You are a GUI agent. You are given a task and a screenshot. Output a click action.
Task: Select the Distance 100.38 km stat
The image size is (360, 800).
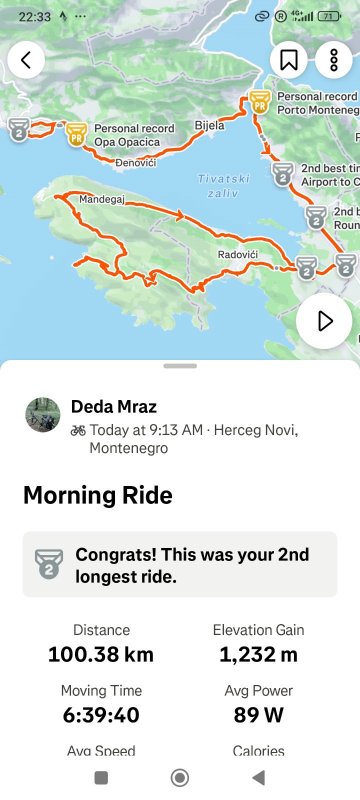tap(101, 645)
